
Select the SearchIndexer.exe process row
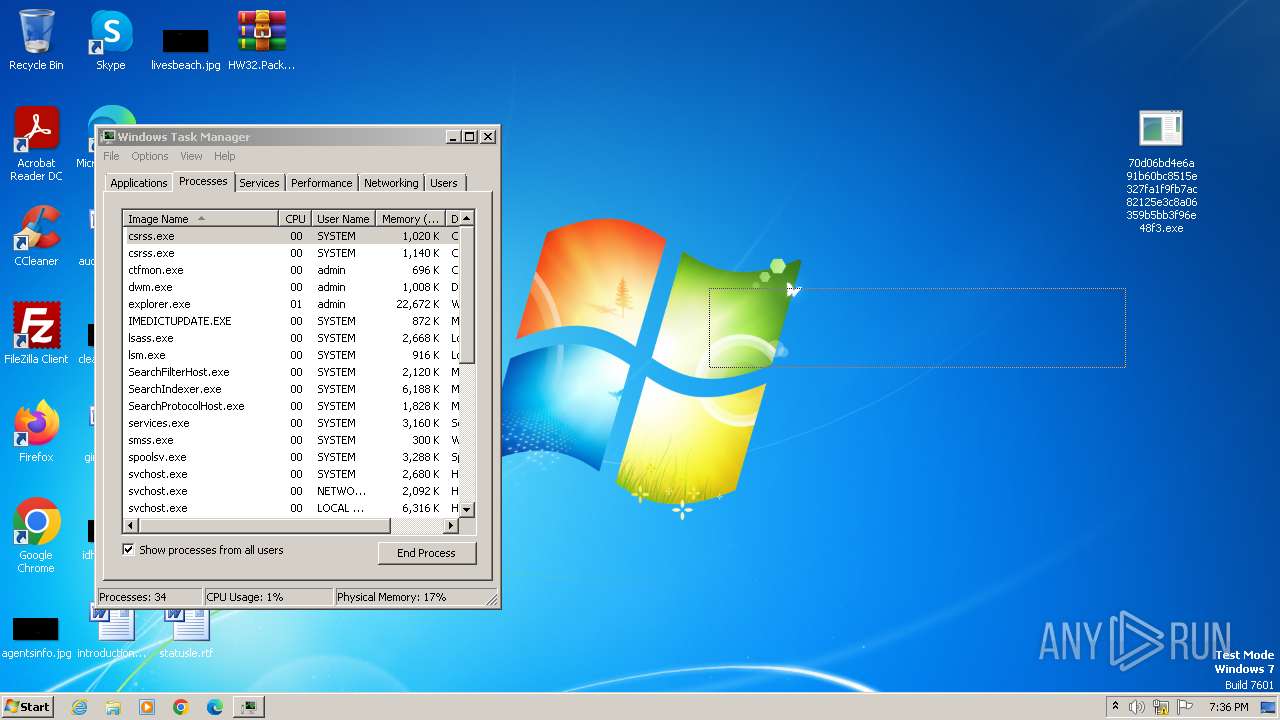pos(291,389)
